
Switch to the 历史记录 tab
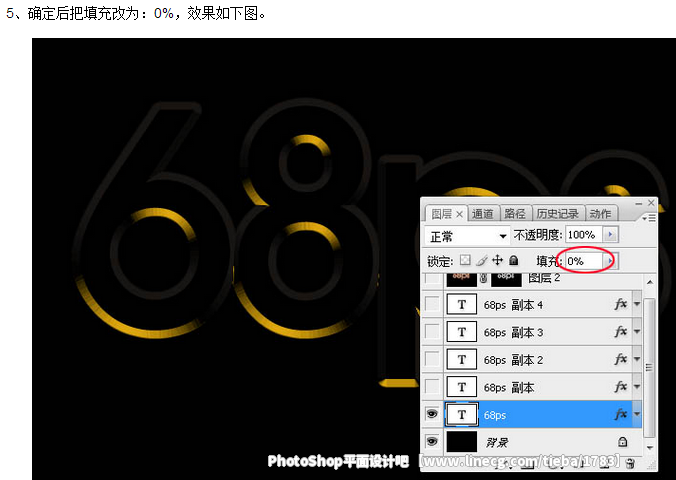(x=557, y=213)
